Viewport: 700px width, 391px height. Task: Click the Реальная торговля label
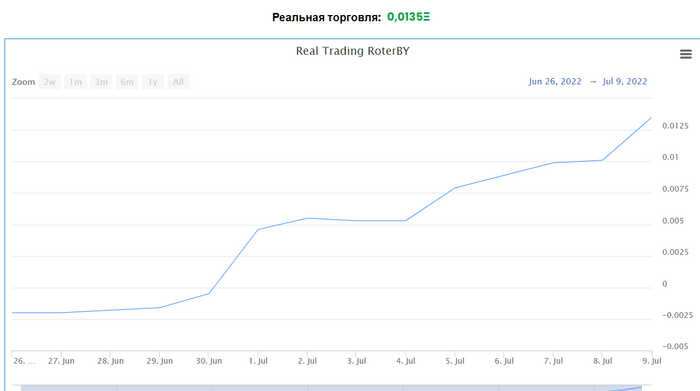tap(326, 17)
